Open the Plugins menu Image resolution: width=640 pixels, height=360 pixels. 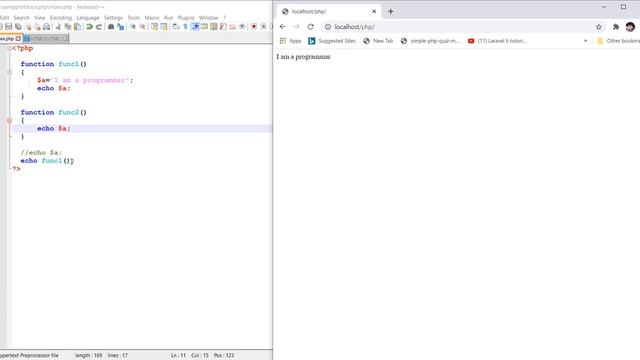(x=186, y=18)
